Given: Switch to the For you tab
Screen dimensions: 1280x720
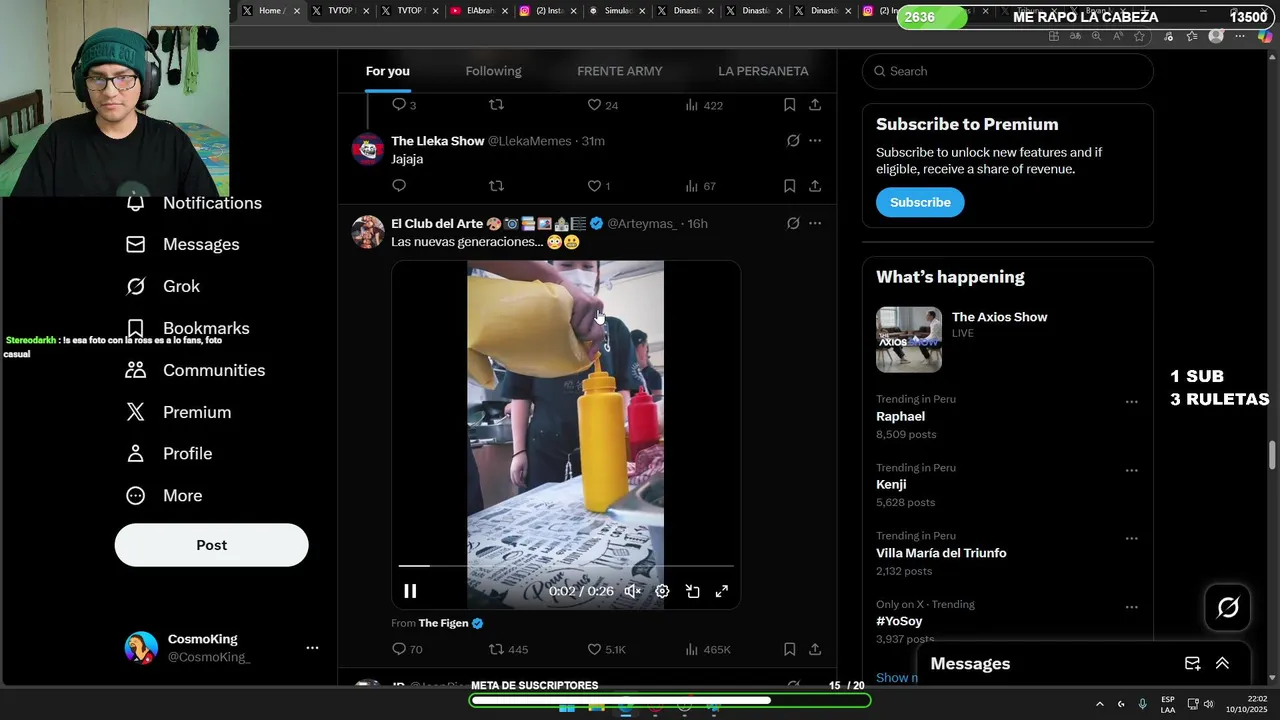Looking at the screenshot, I should click(388, 71).
